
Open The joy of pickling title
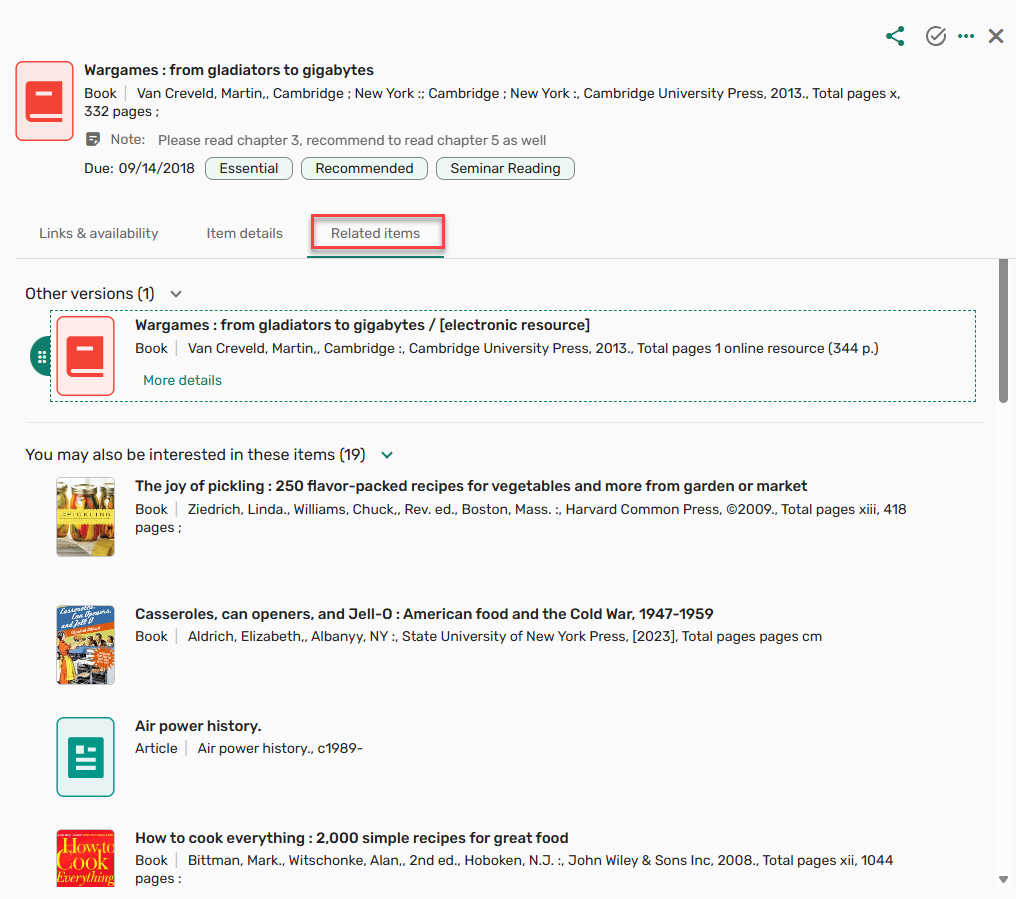[x=471, y=486]
